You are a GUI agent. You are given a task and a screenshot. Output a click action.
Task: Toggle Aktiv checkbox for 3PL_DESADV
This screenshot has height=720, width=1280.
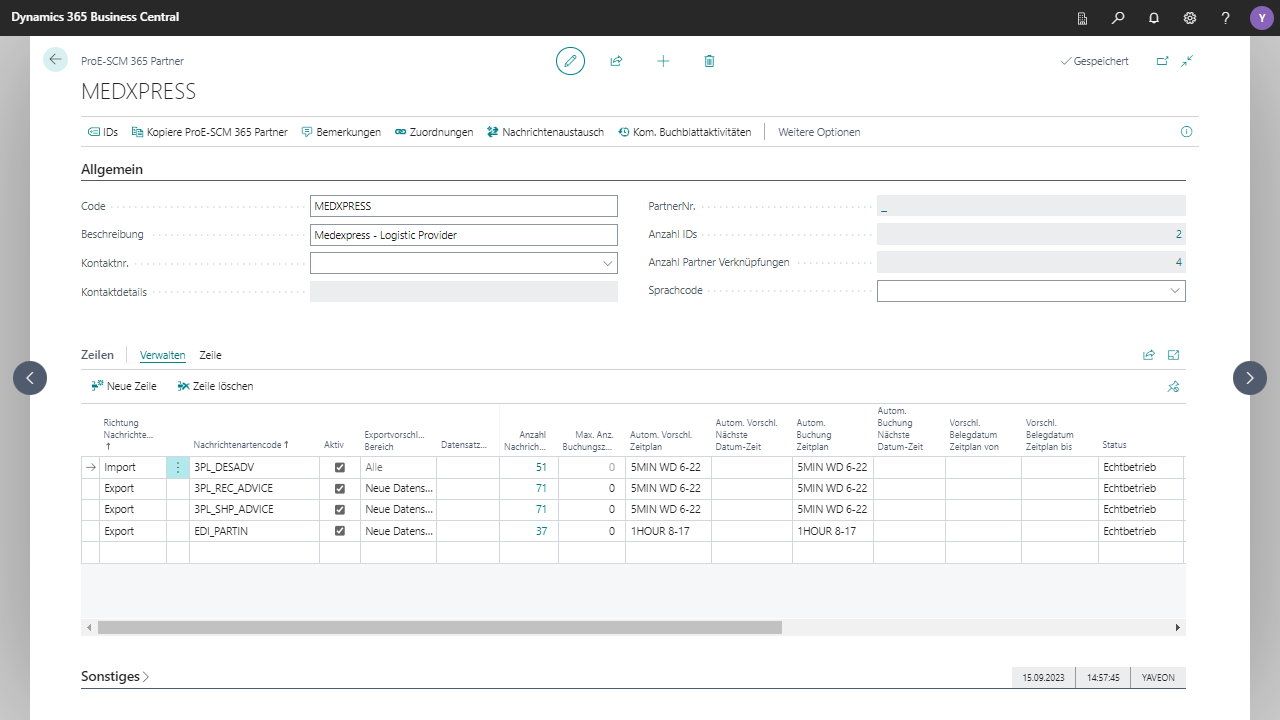tap(340, 467)
